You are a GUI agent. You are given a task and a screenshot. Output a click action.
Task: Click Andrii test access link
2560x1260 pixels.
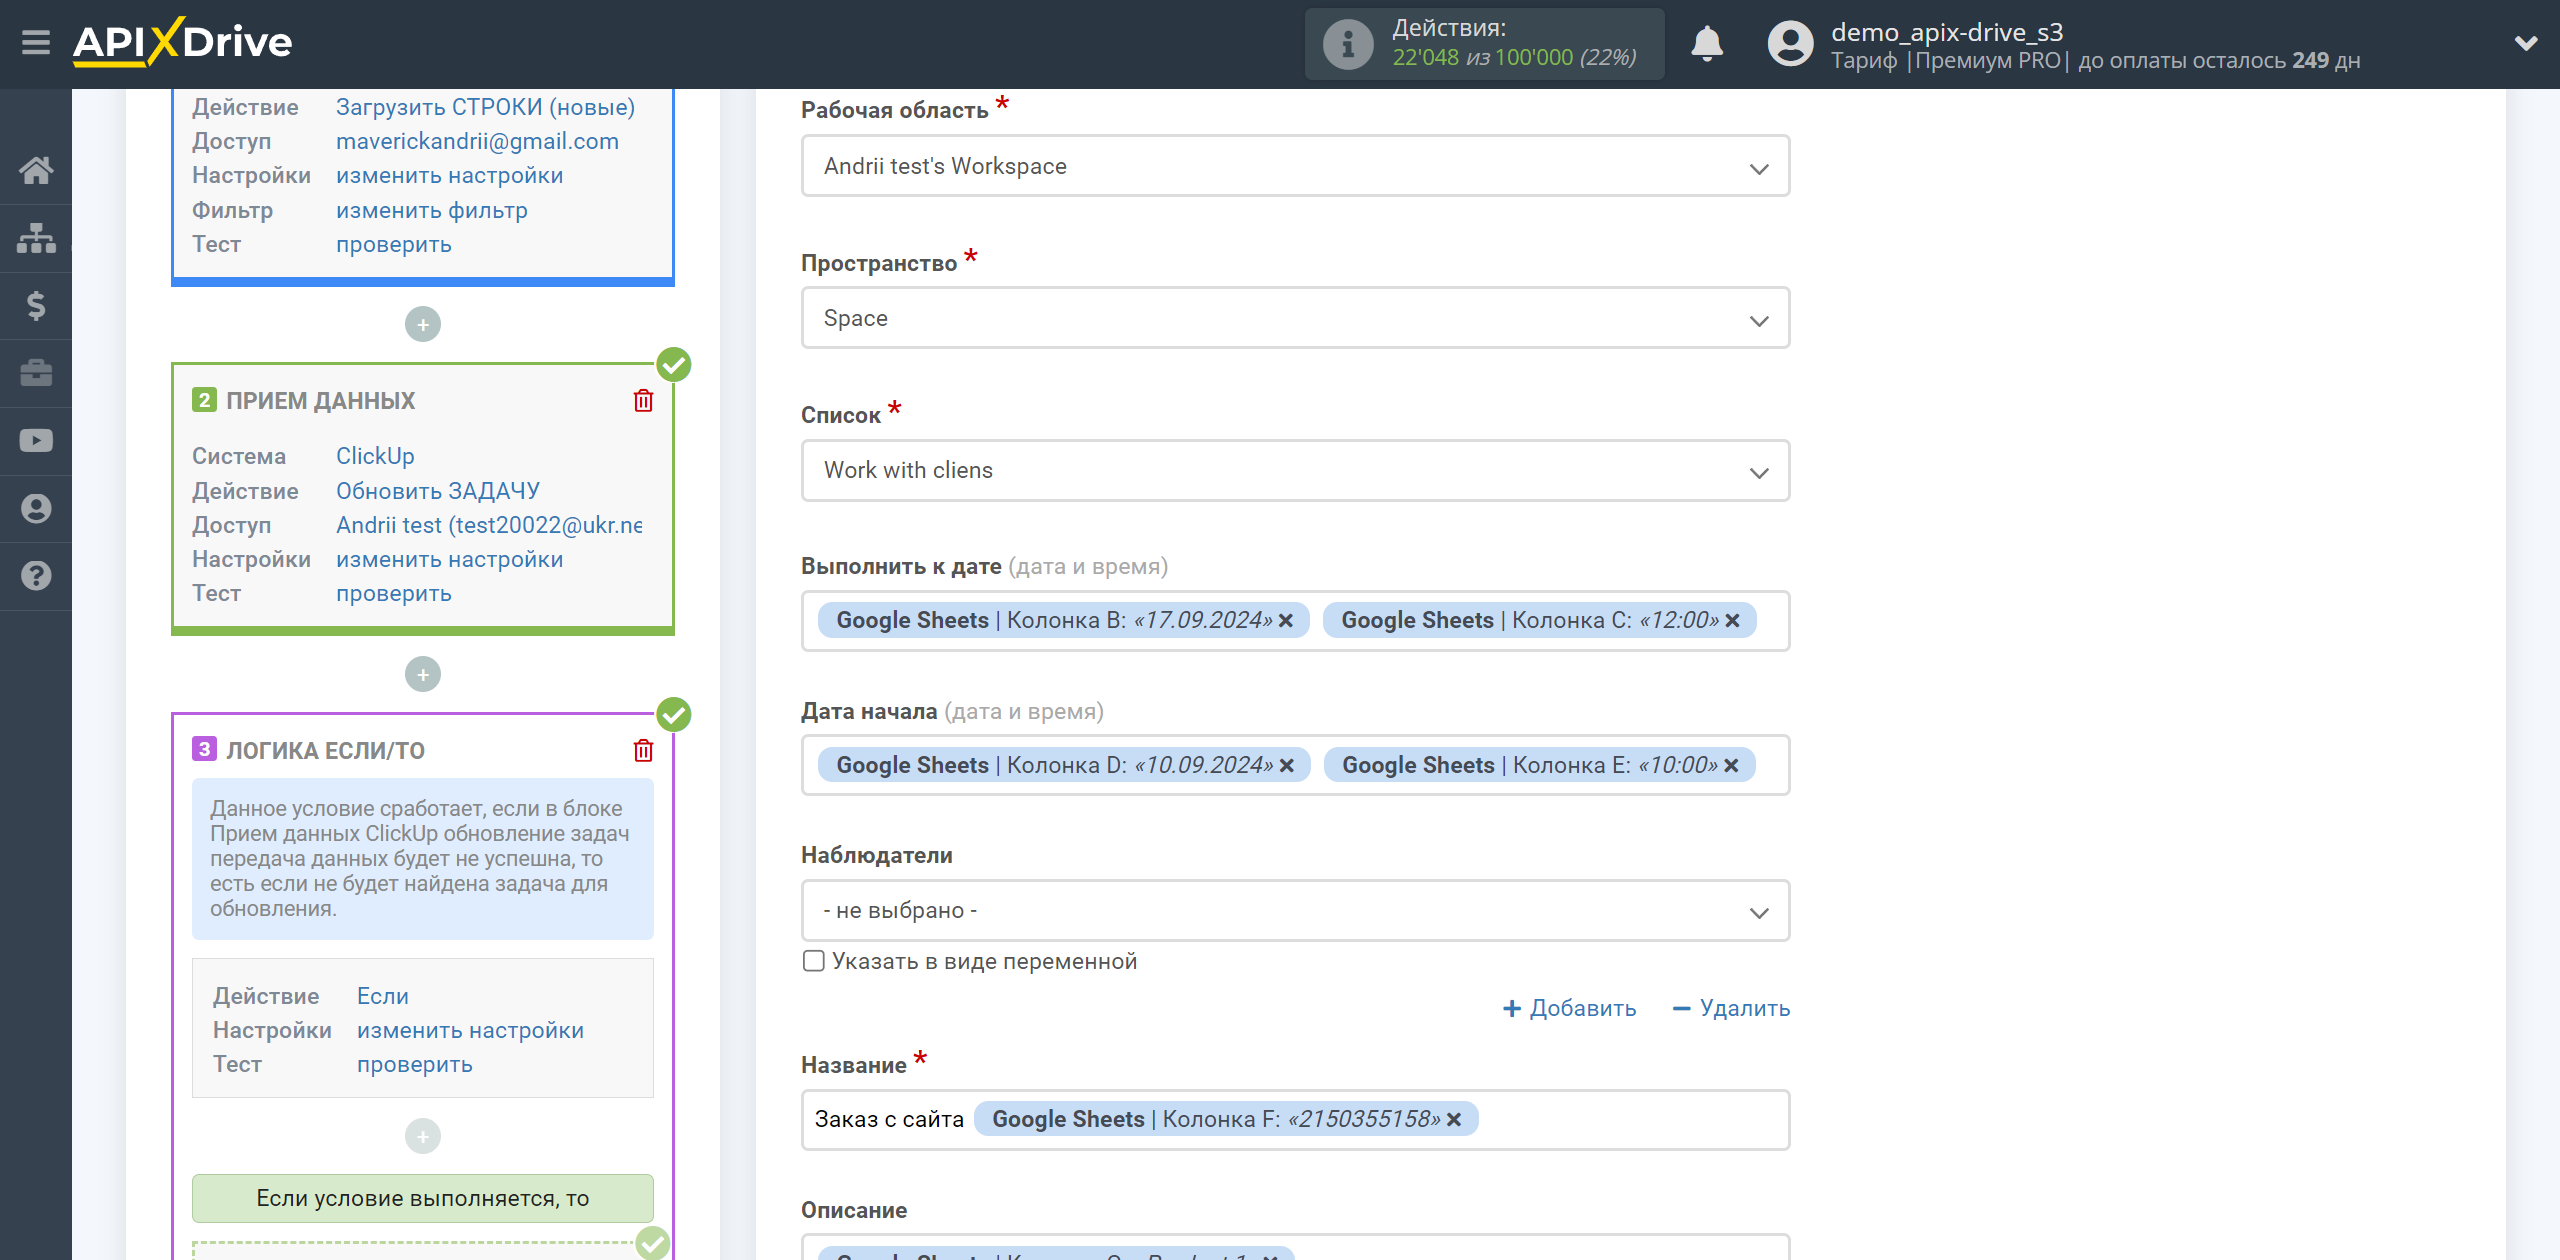click(x=489, y=525)
